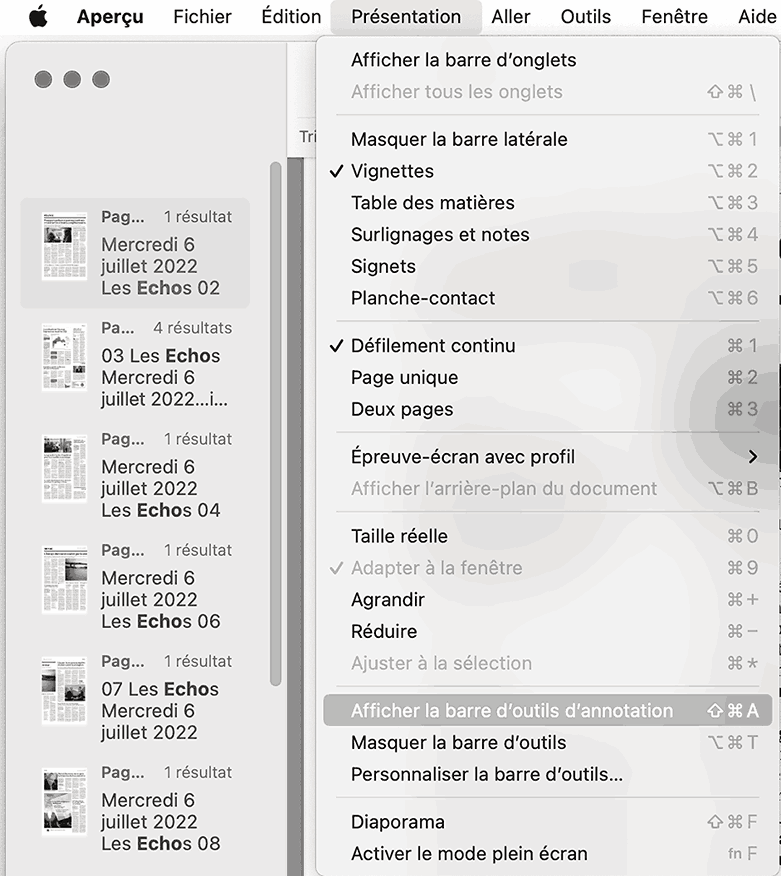Expand Épreuve-écran avec profil submenu

click(547, 457)
